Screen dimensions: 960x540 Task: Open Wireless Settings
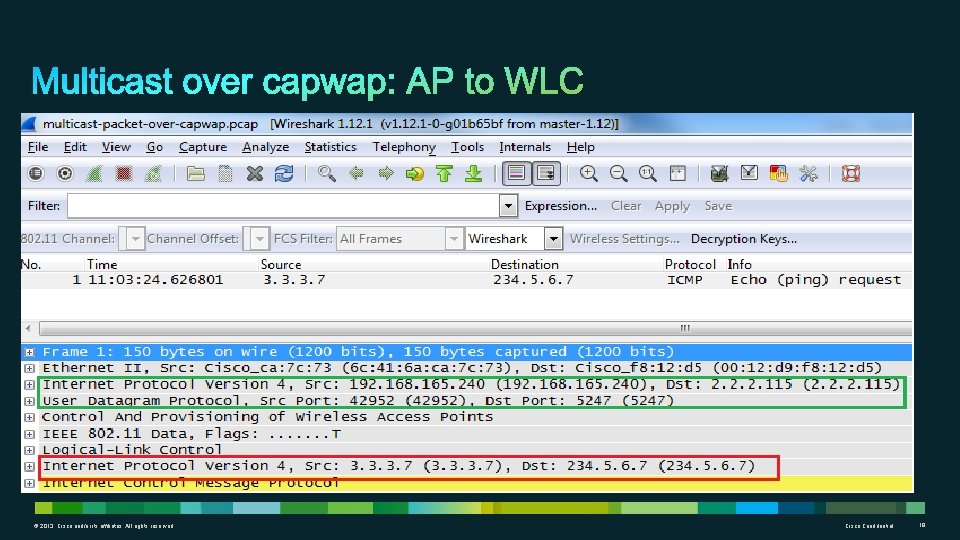(624, 239)
